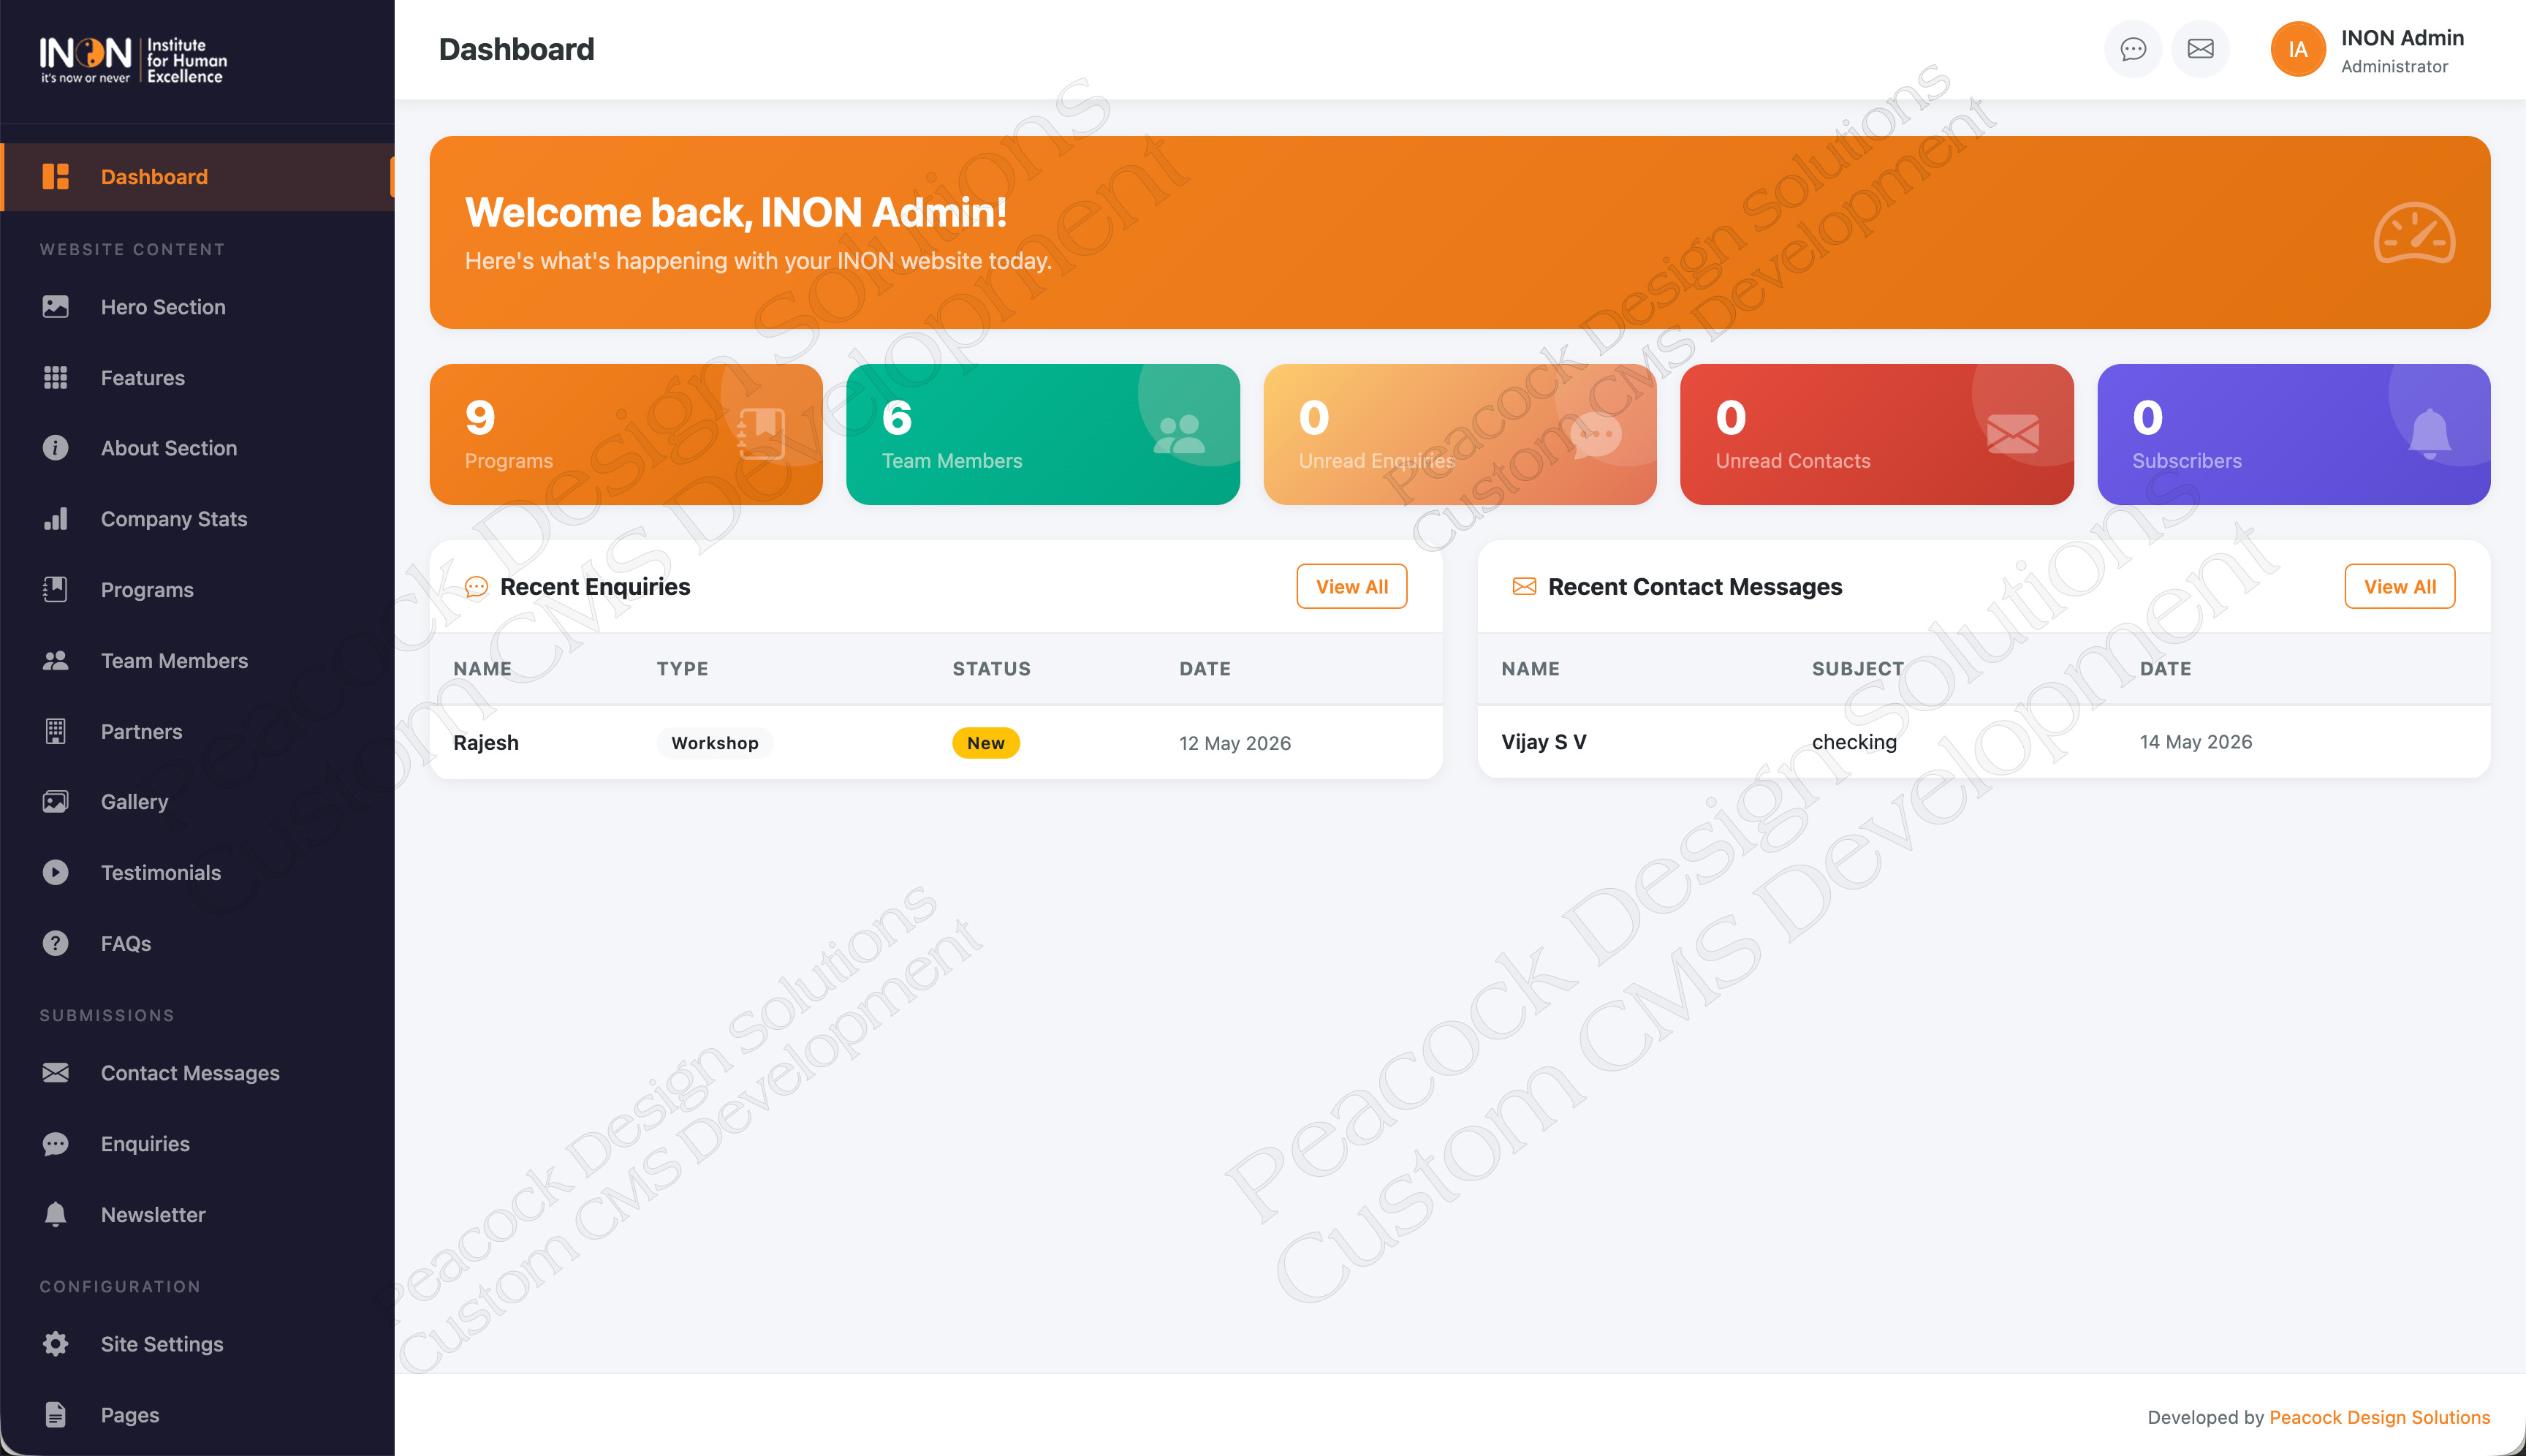Image resolution: width=2526 pixels, height=1456 pixels.
Task: Click the Enquiries chat bubble icon in sidebar
Action: [55, 1144]
